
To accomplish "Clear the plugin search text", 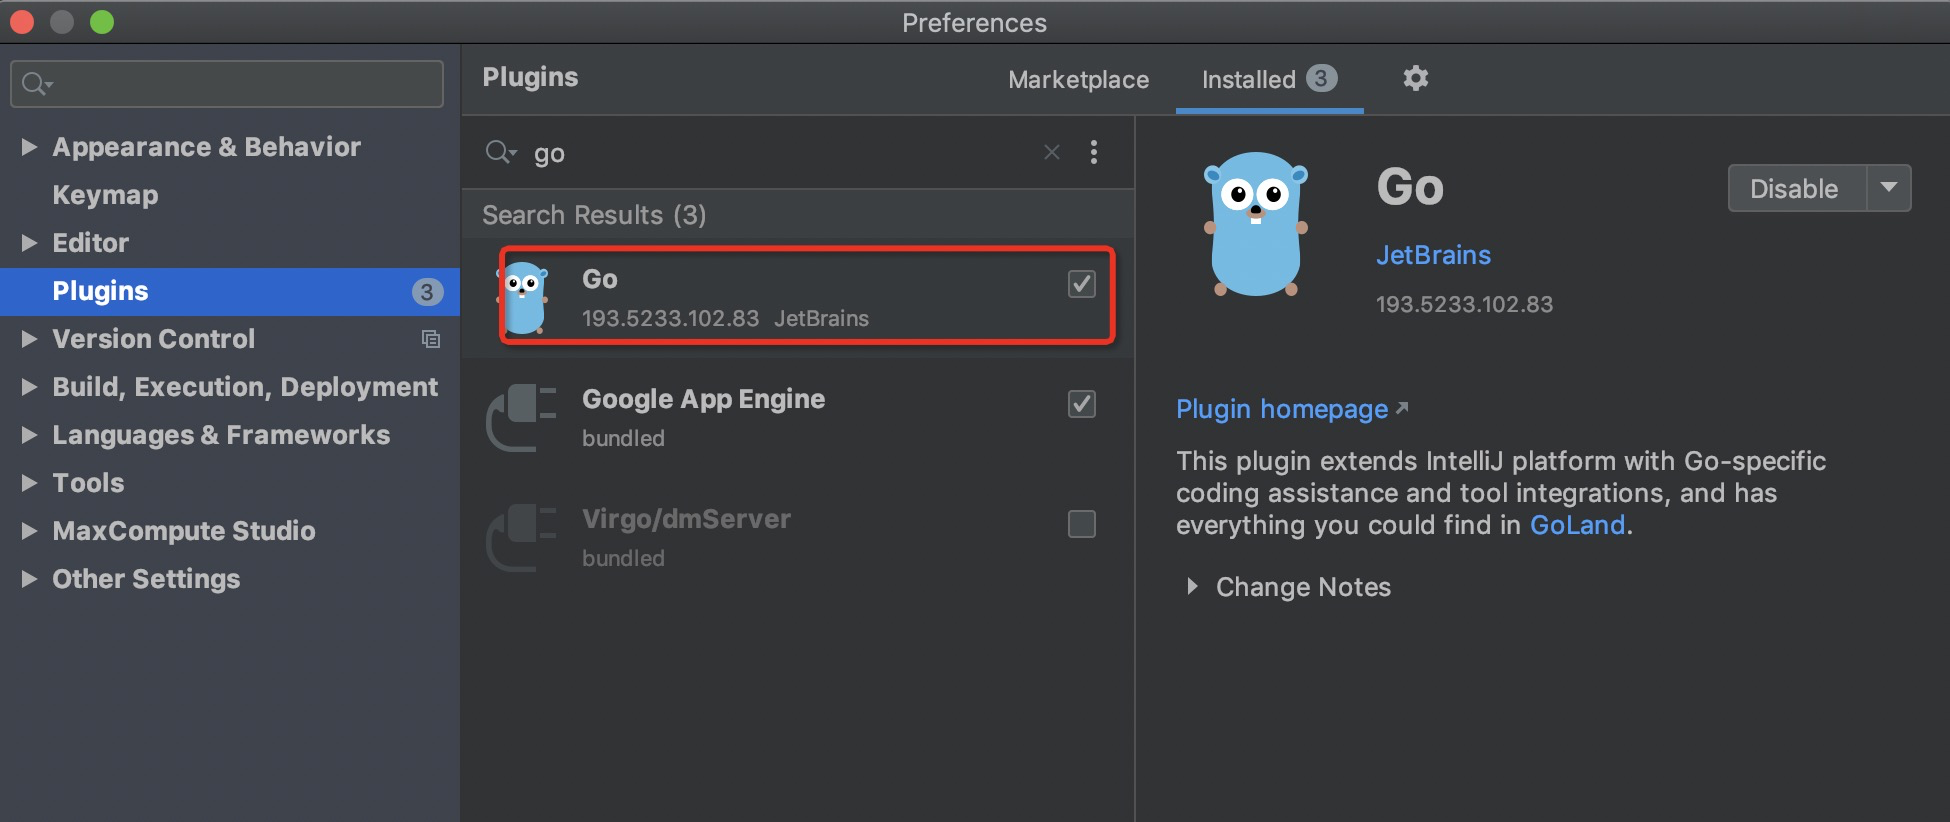I will click(x=1051, y=152).
